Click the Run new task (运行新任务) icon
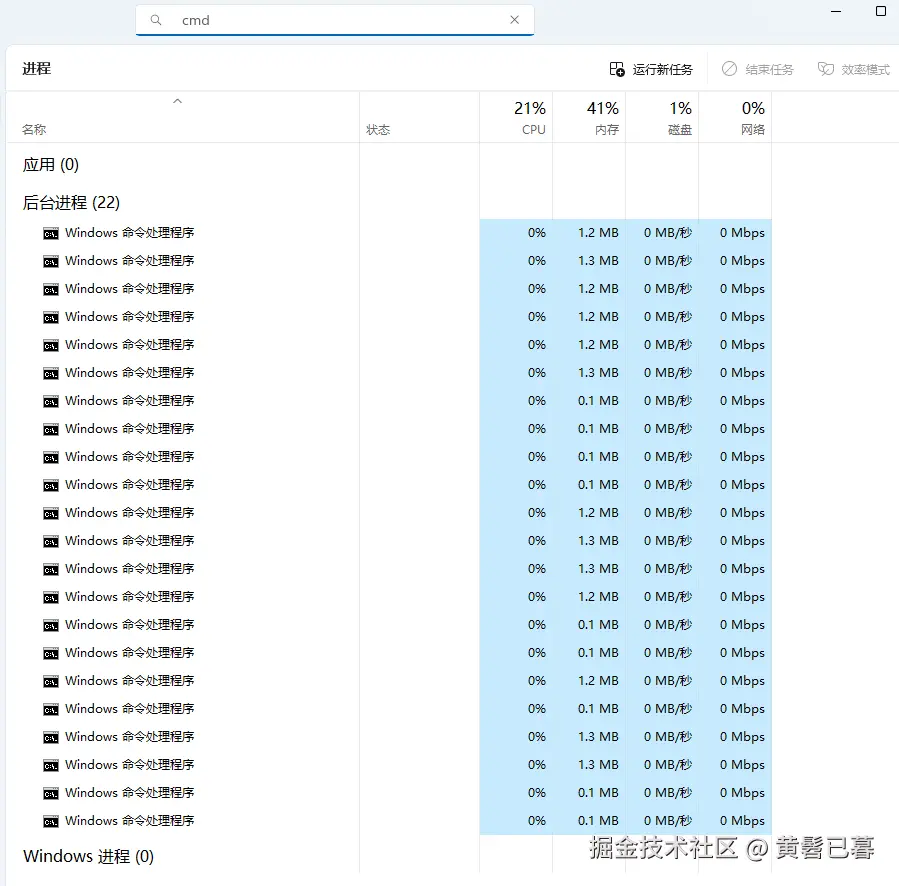 [618, 69]
